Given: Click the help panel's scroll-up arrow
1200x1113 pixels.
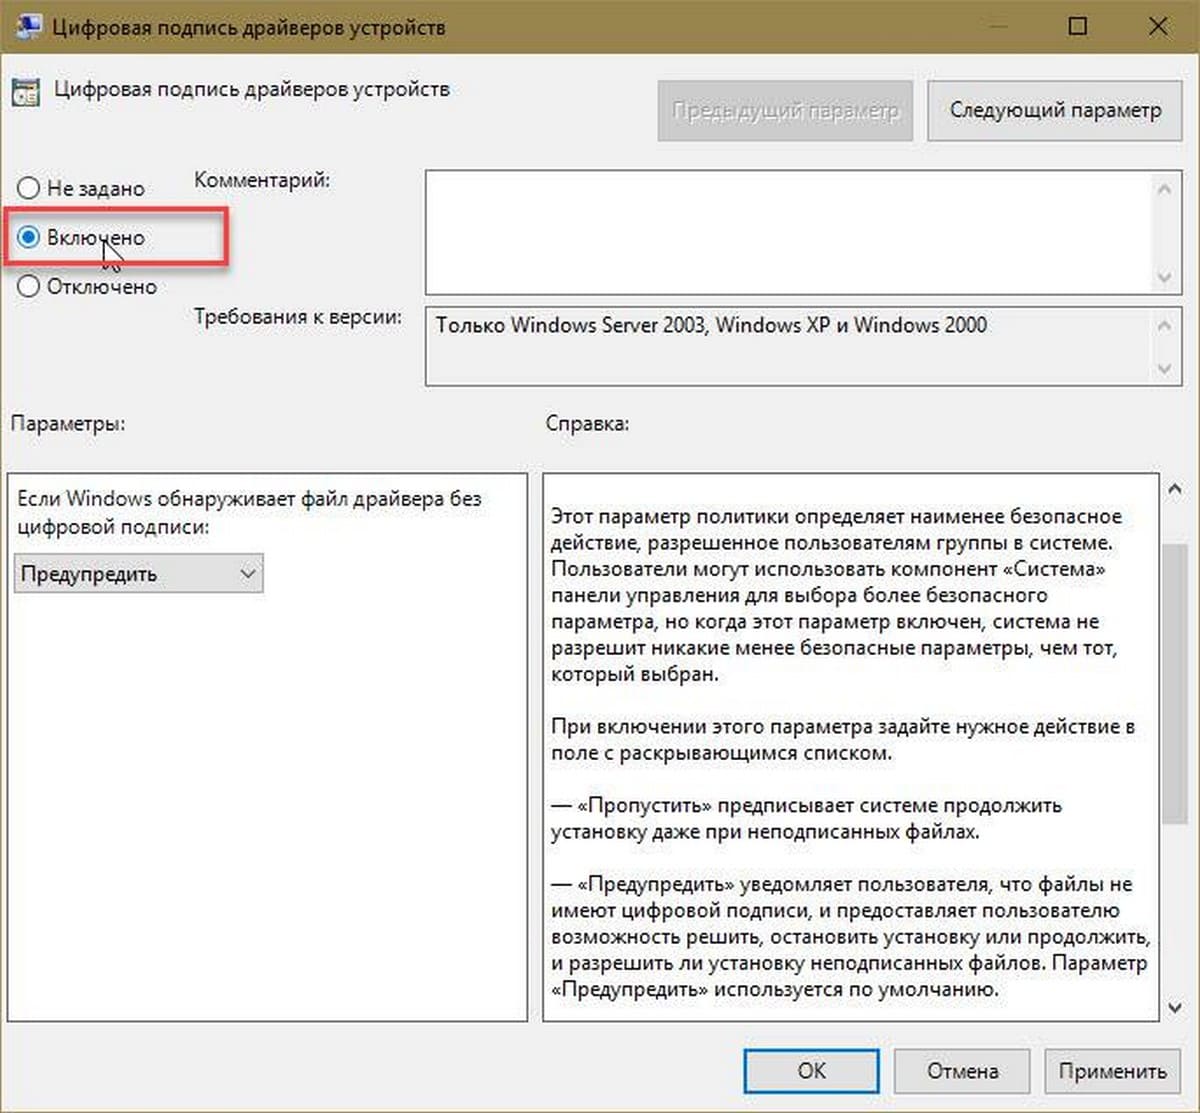Looking at the screenshot, I should 1176,489.
